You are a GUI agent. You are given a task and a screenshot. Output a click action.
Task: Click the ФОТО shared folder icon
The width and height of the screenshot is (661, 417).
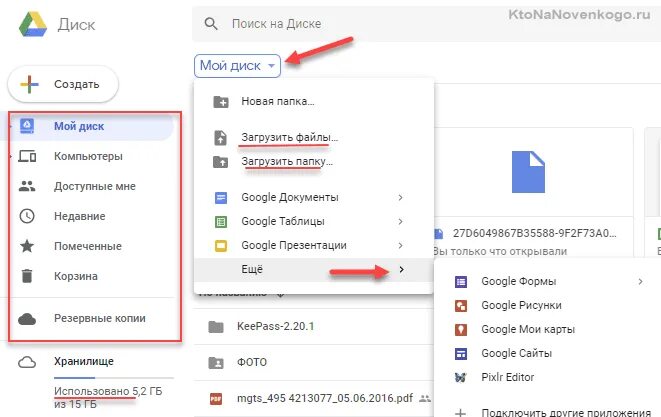click(216, 363)
